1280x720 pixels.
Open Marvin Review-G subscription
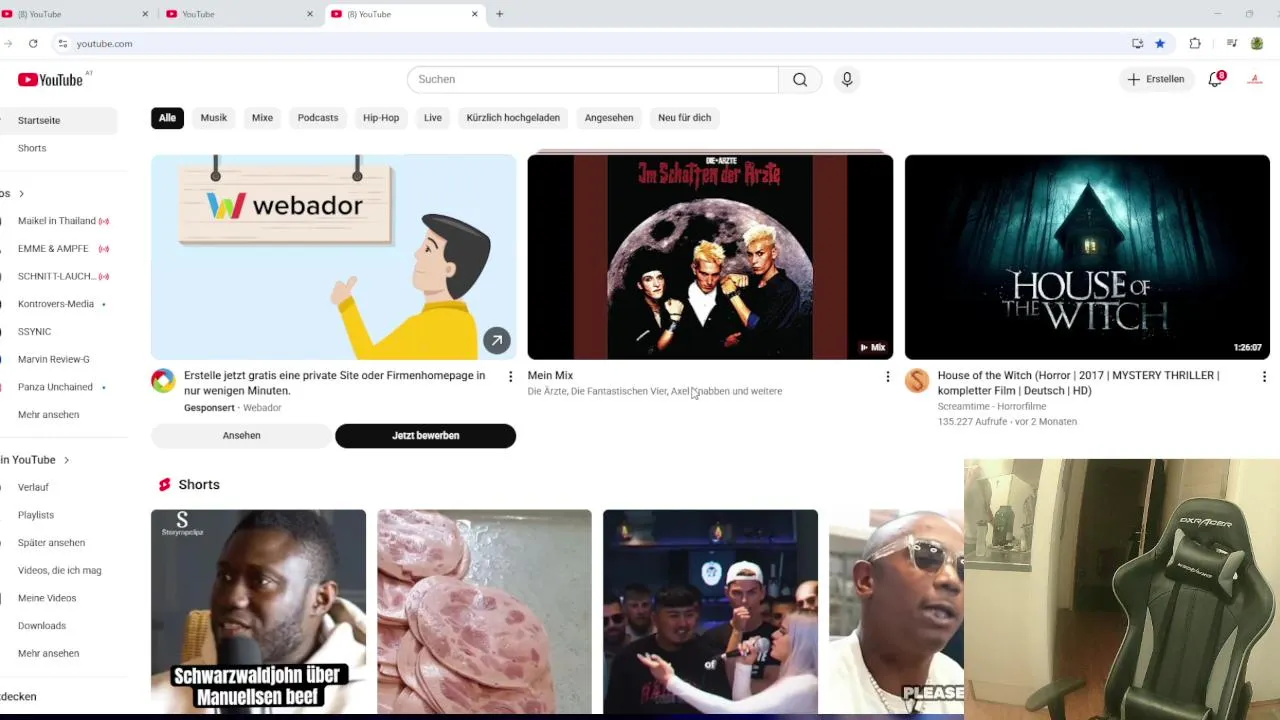click(58, 359)
